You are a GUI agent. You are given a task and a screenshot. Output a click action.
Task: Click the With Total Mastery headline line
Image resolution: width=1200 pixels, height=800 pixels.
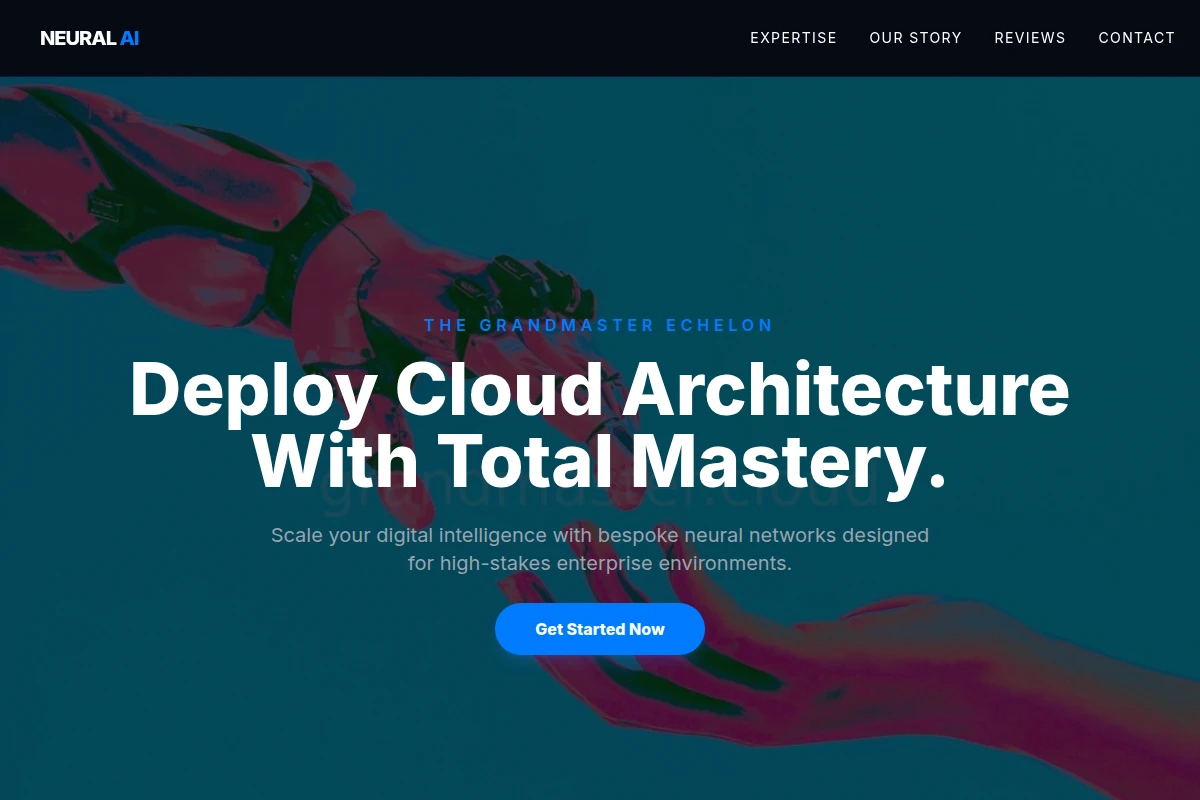(600, 461)
